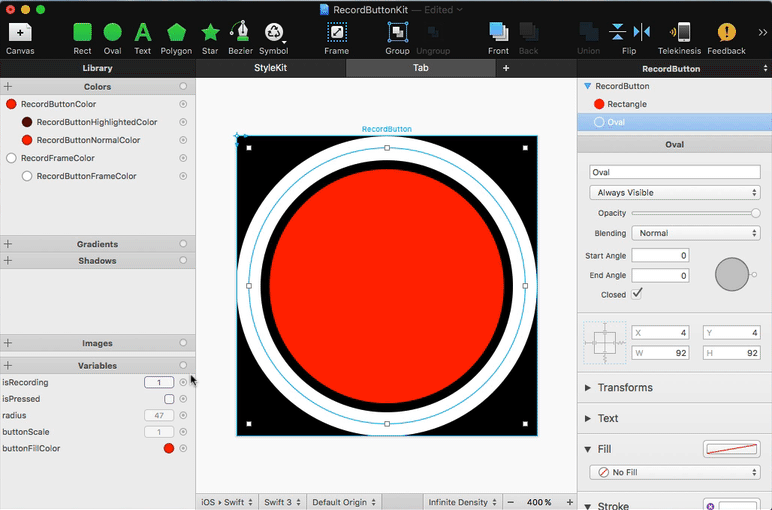772x510 pixels.
Task: Collapse the RecordButton layer tree
Action: (587, 86)
